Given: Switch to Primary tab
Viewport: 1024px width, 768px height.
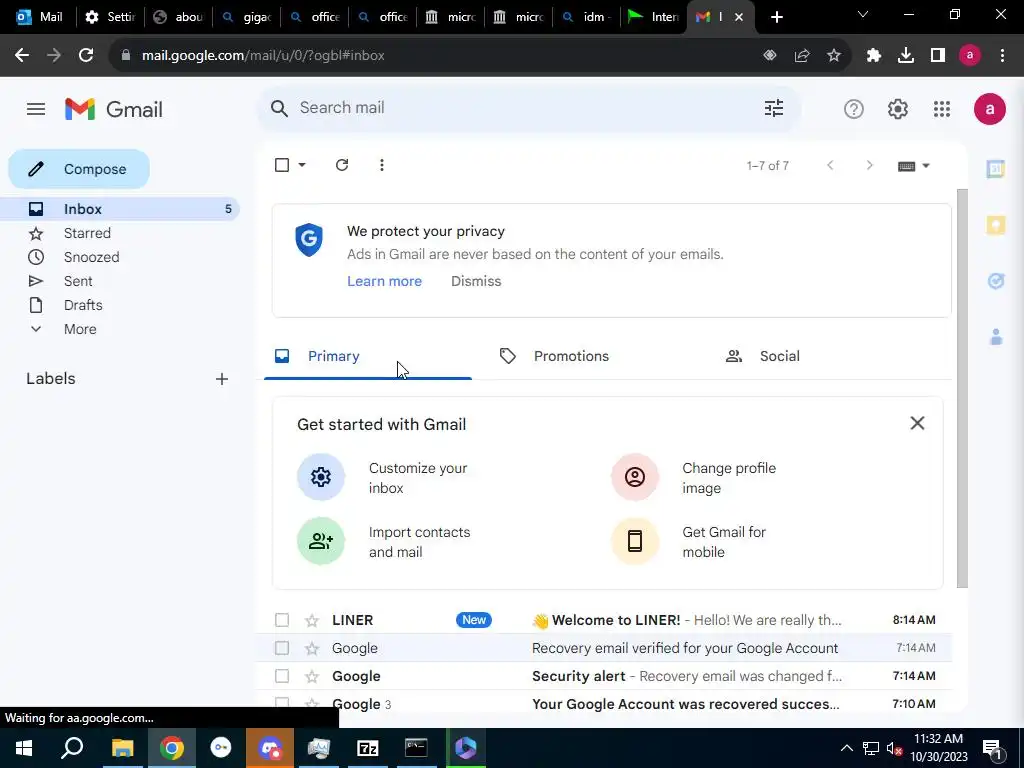Looking at the screenshot, I should click(368, 356).
